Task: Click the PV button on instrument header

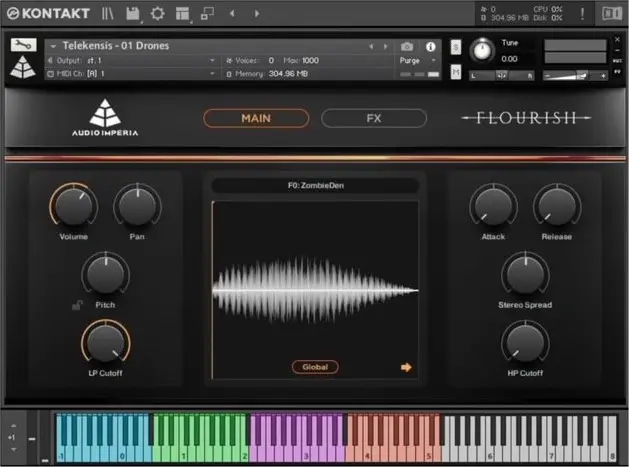Action: pos(617,72)
